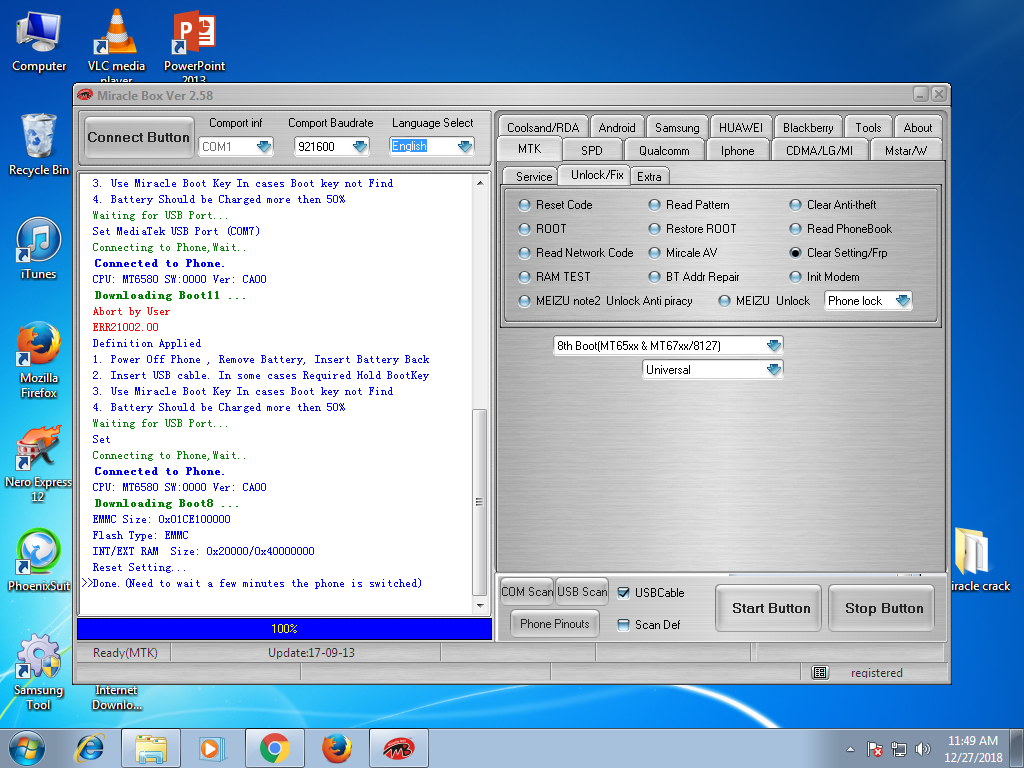Open the Recycle Bin icon

(x=39, y=144)
